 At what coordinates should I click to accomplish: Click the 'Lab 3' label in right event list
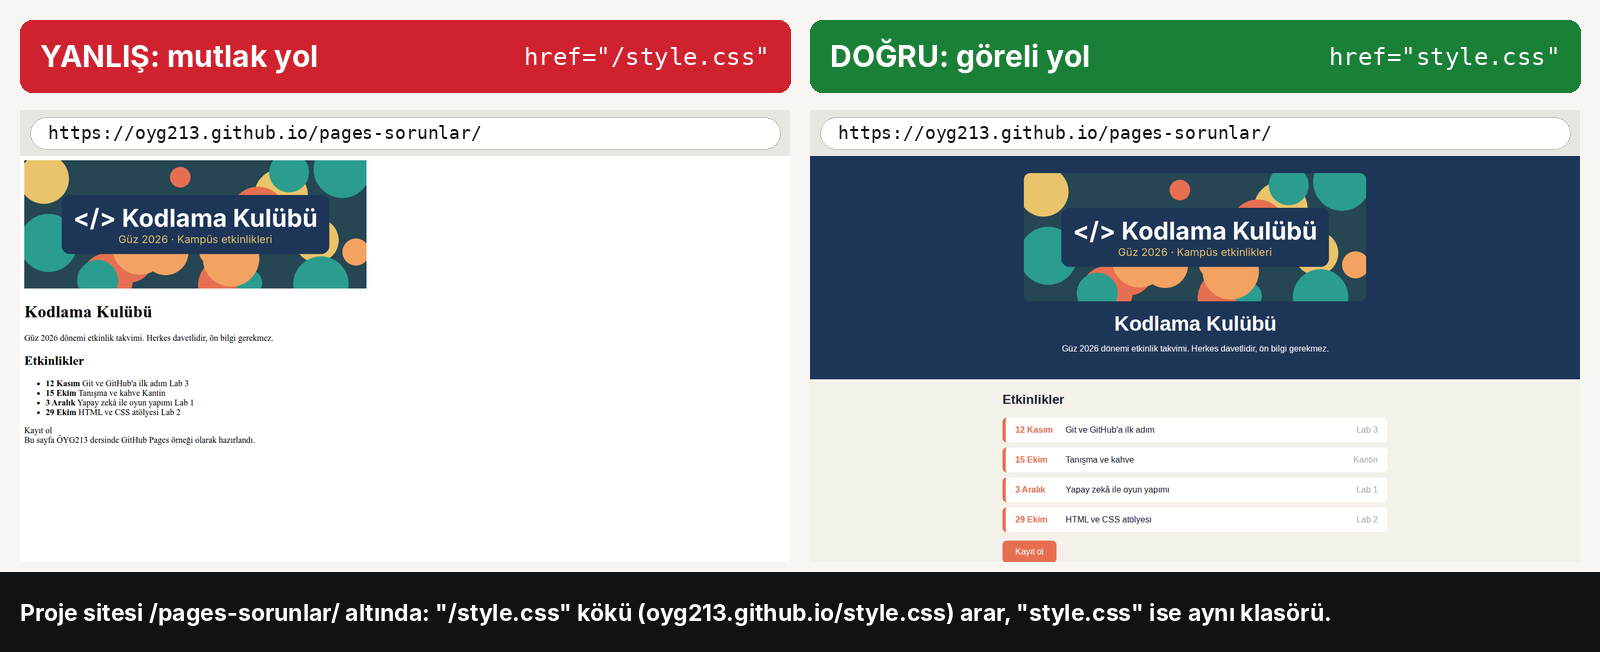1367,430
